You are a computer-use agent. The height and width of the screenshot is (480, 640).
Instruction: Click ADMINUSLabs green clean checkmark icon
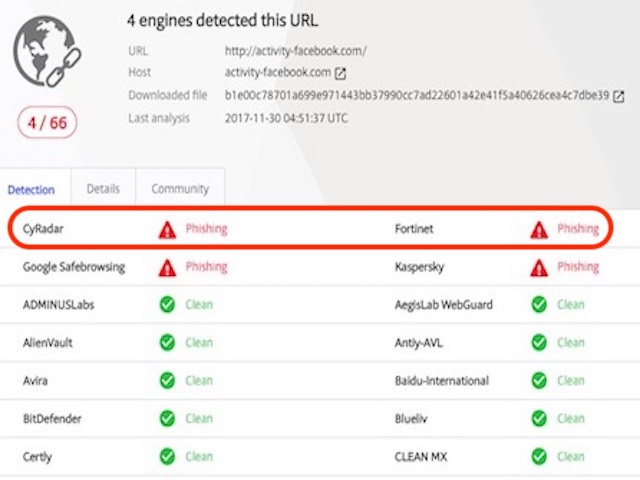167,304
